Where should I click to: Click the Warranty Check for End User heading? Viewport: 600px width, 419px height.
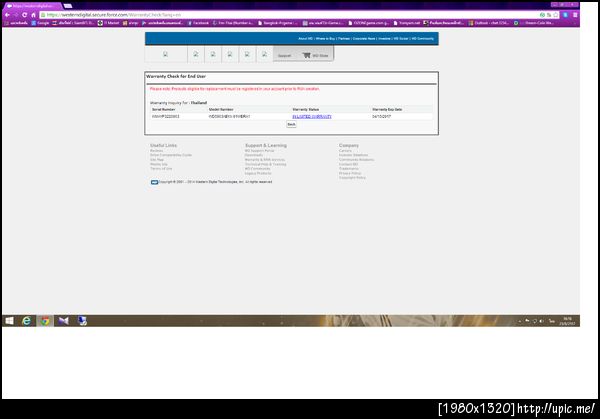pyautogui.click(x=176, y=77)
